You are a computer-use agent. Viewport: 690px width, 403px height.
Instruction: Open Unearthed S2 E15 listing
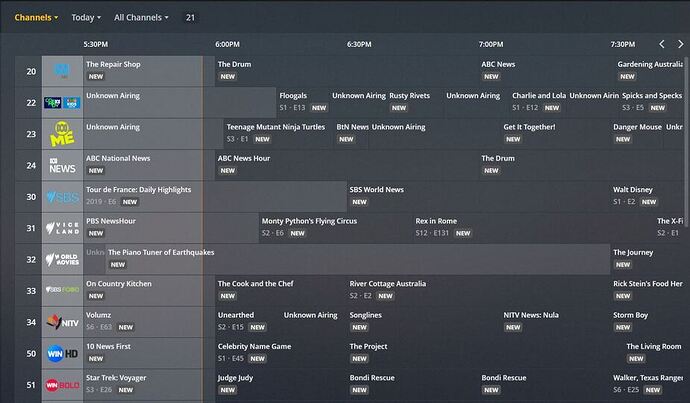pyautogui.click(x=248, y=322)
